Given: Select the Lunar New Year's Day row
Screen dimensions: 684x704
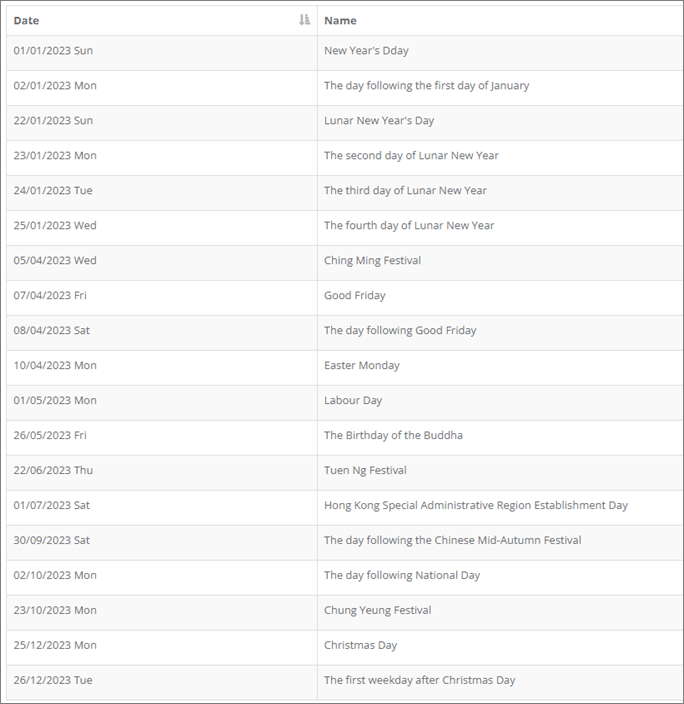Looking at the screenshot, I should coord(379,121).
